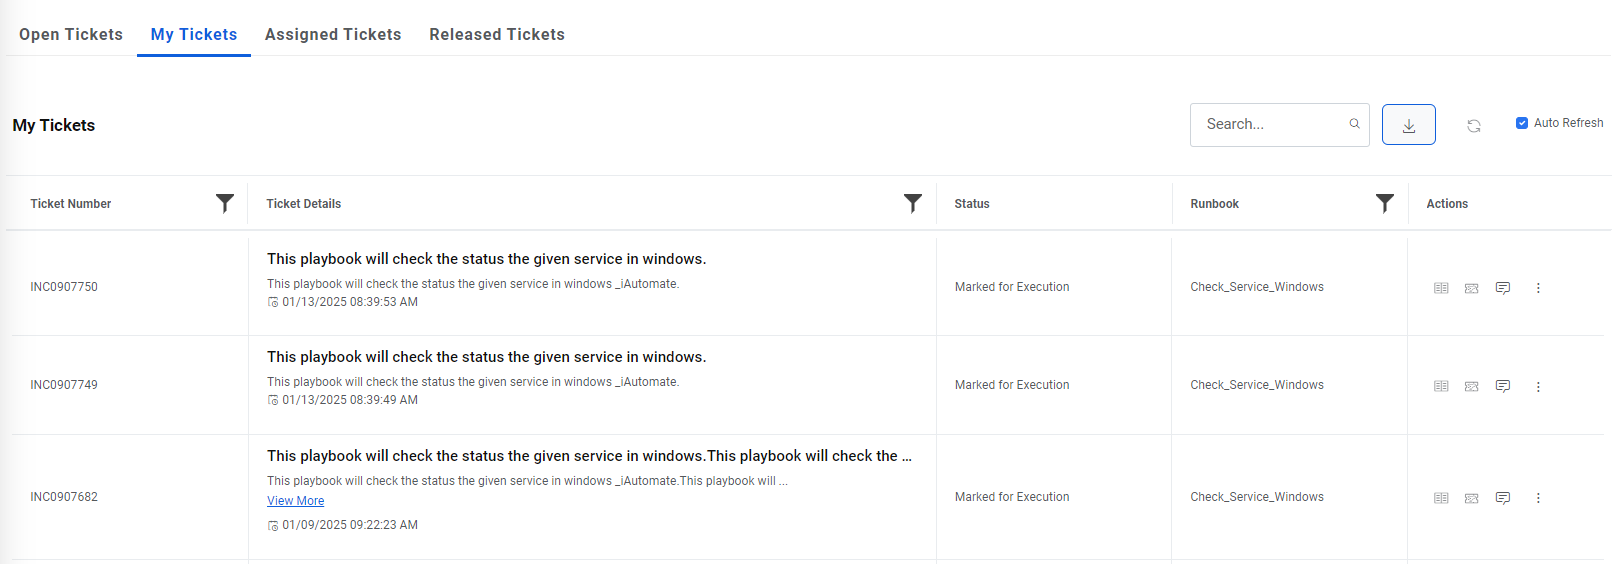This screenshot has width=1618, height=564.
Task: Open the Ticket Number column filter
Action: [225, 203]
